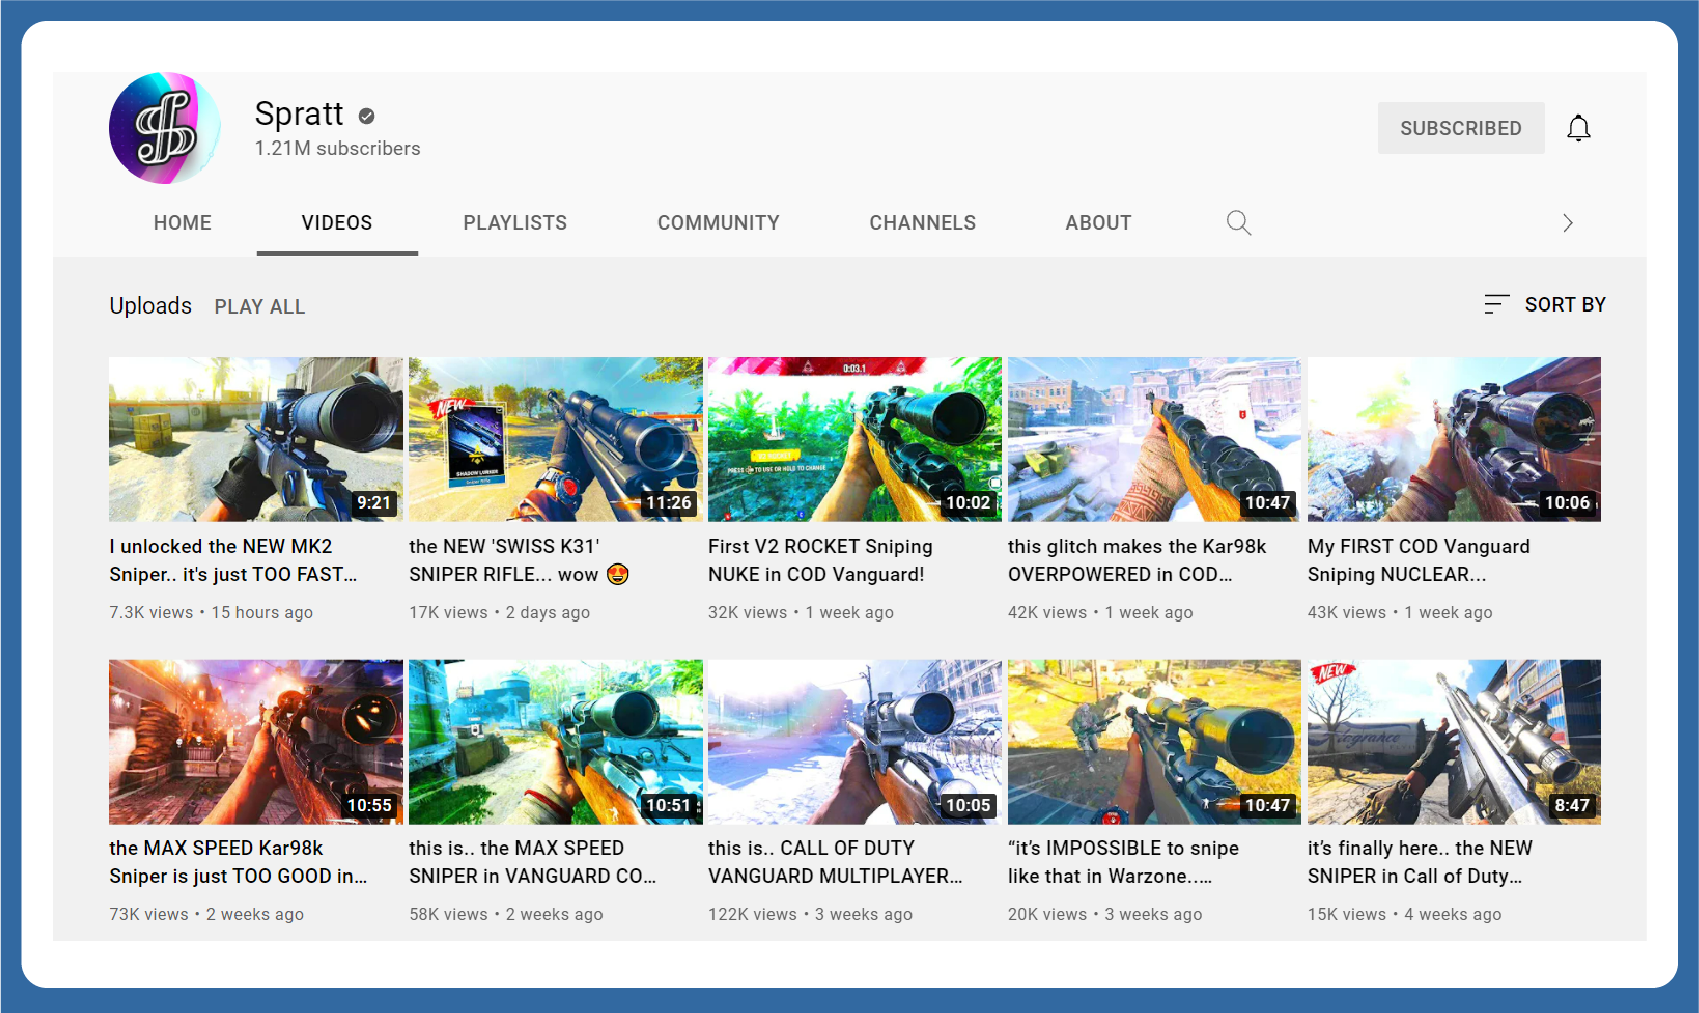Click title 'it's finally here.. the NEW SNIPER'

pyautogui.click(x=1420, y=862)
